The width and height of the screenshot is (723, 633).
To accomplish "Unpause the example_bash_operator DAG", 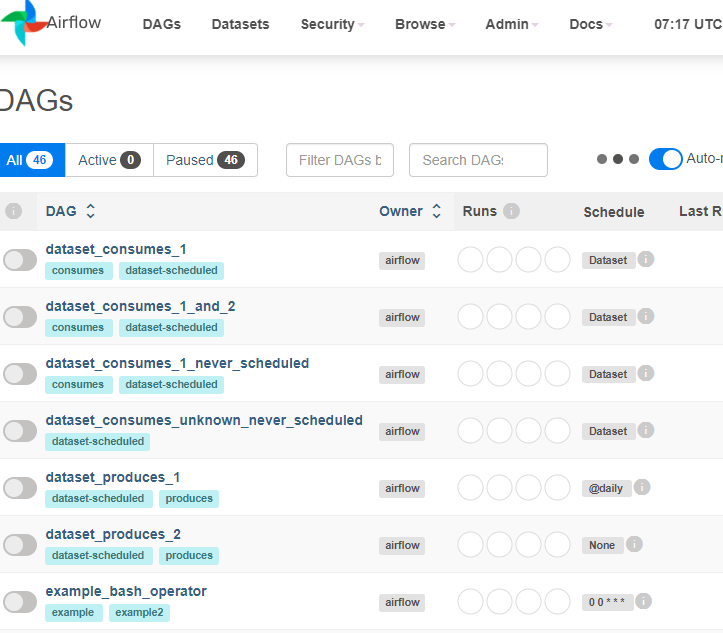I will point(20,602).
